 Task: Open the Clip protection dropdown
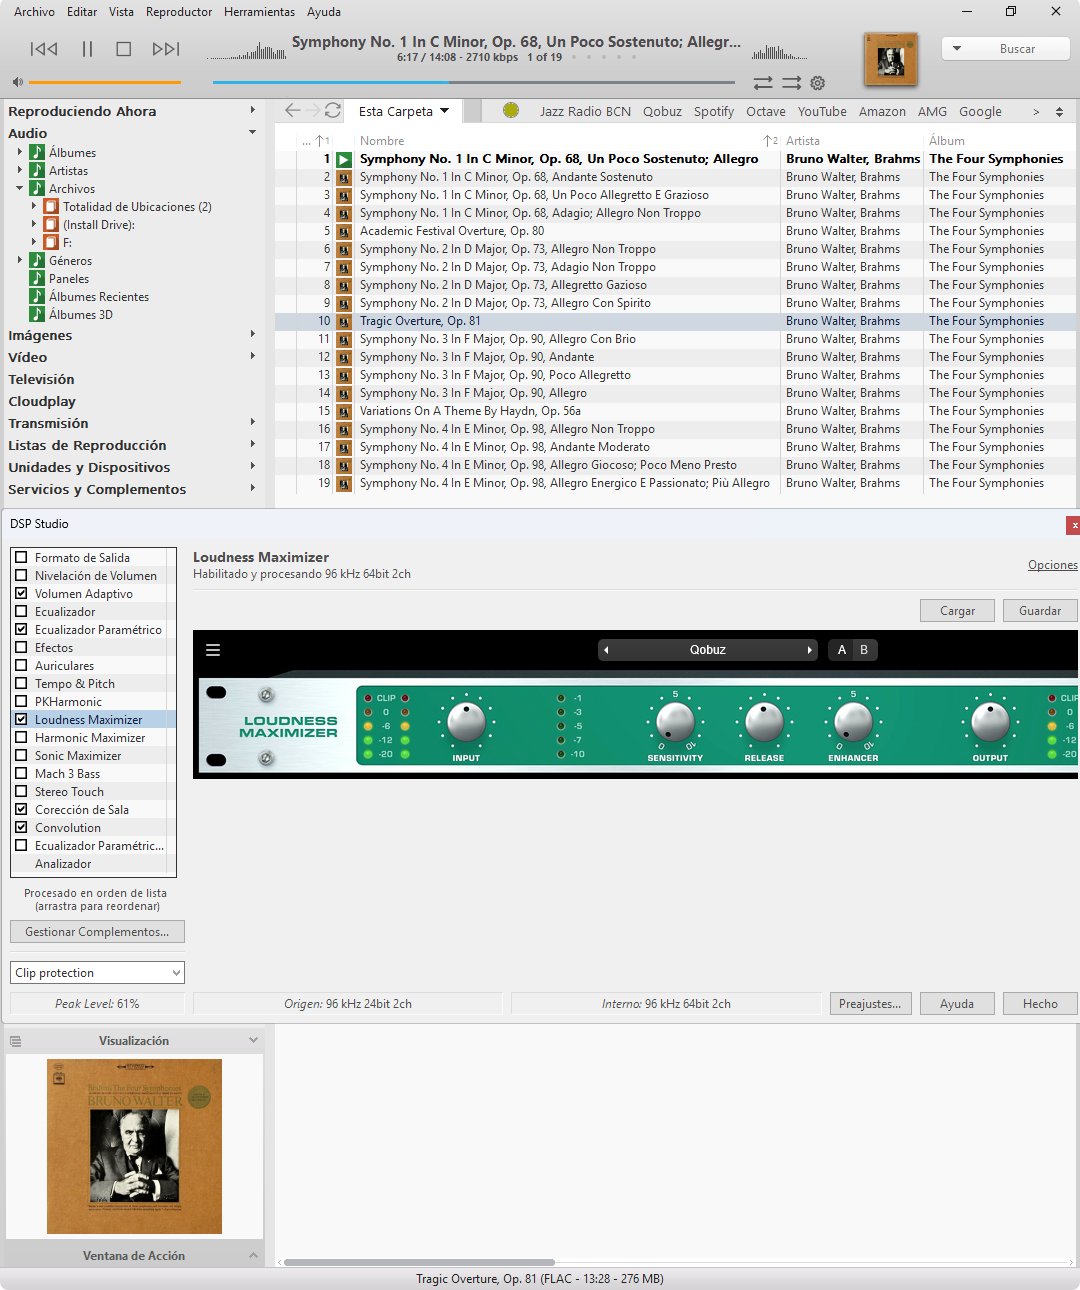tap(98, 973)
